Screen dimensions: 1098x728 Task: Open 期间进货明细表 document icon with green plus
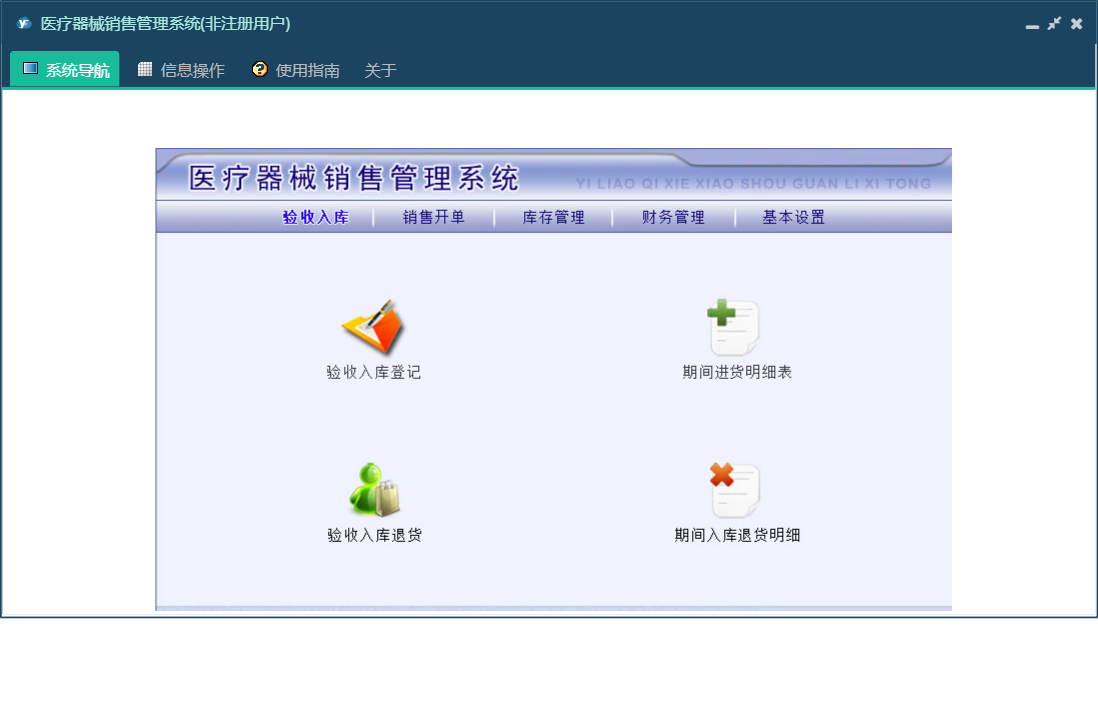point(733,327)
